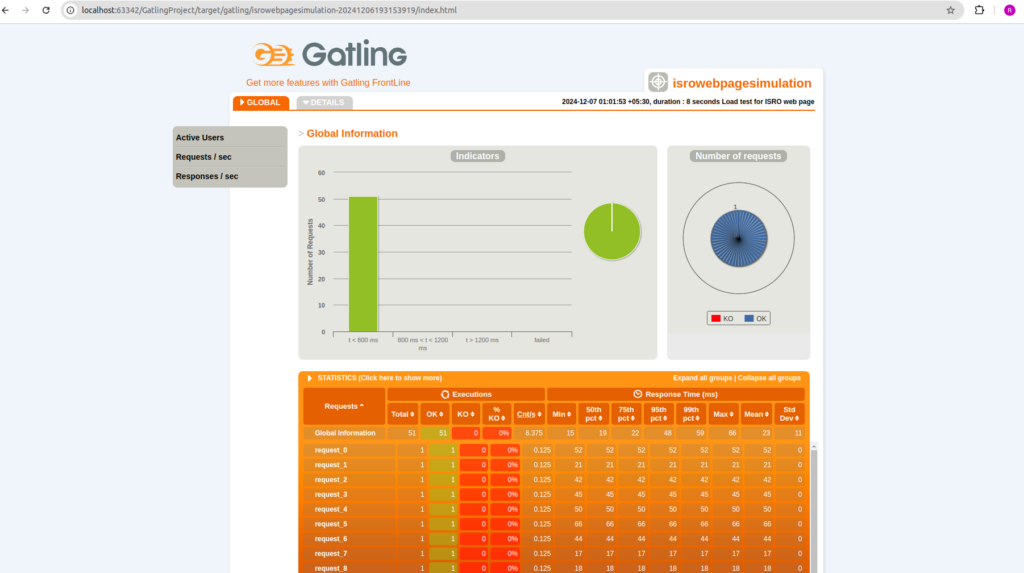Open Get more features with Gatling FrontLine link
This screenshot has width=1024, height=573.
coord(328,83)
